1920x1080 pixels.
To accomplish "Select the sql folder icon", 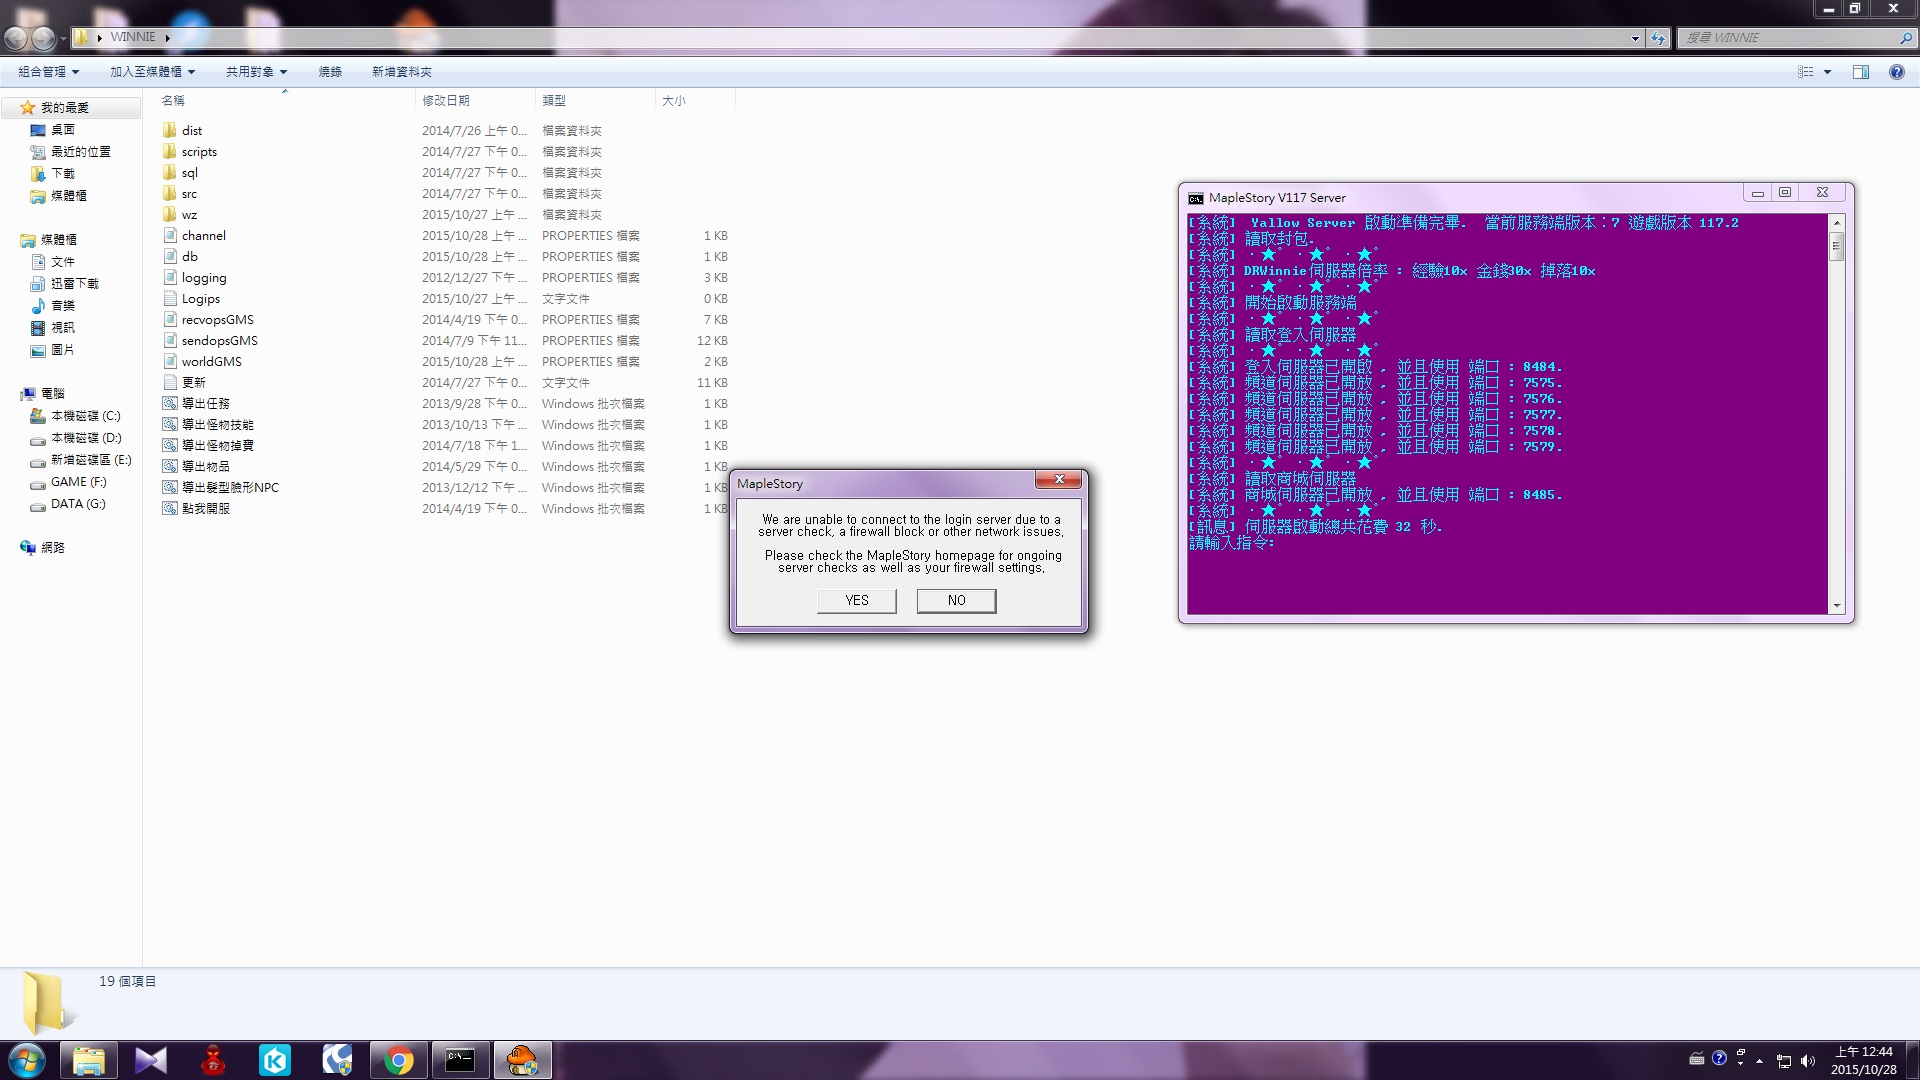I will (x=170, y=173).
